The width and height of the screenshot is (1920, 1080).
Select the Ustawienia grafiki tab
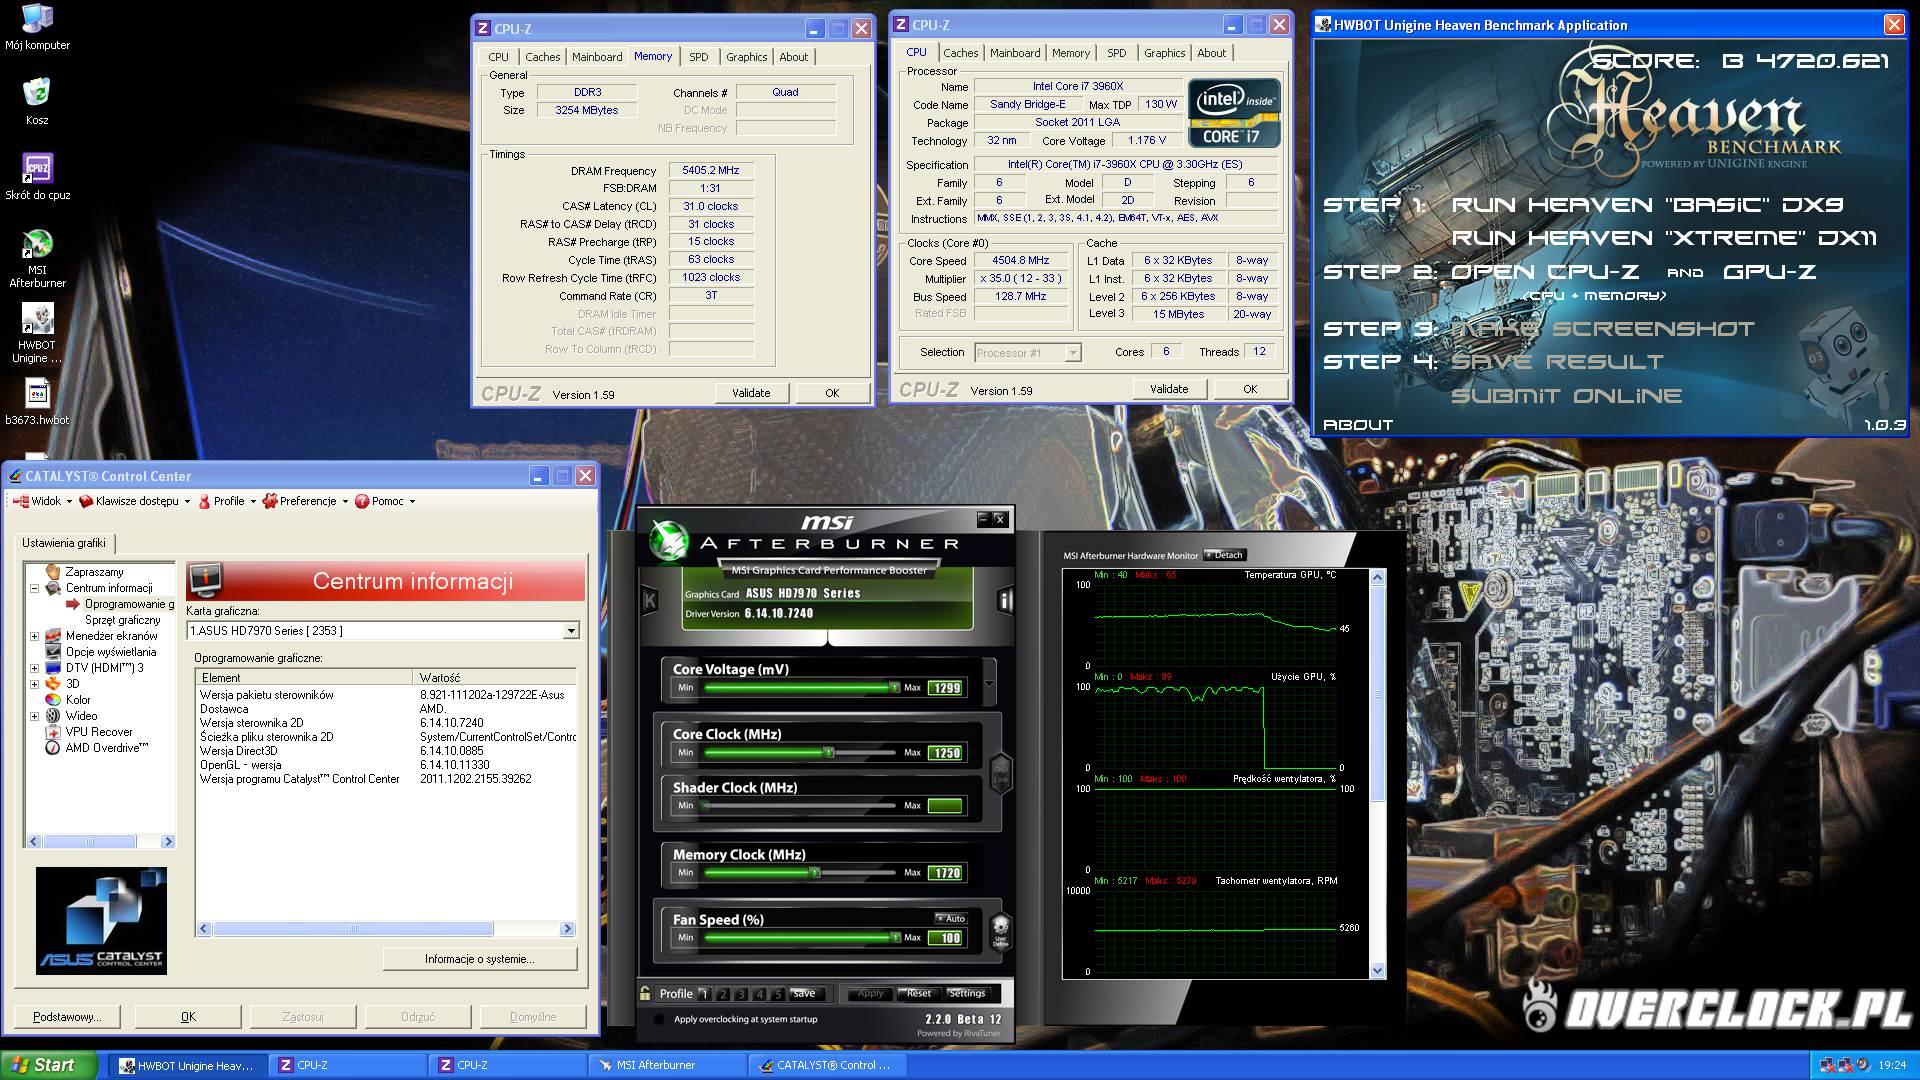point(64,543)
